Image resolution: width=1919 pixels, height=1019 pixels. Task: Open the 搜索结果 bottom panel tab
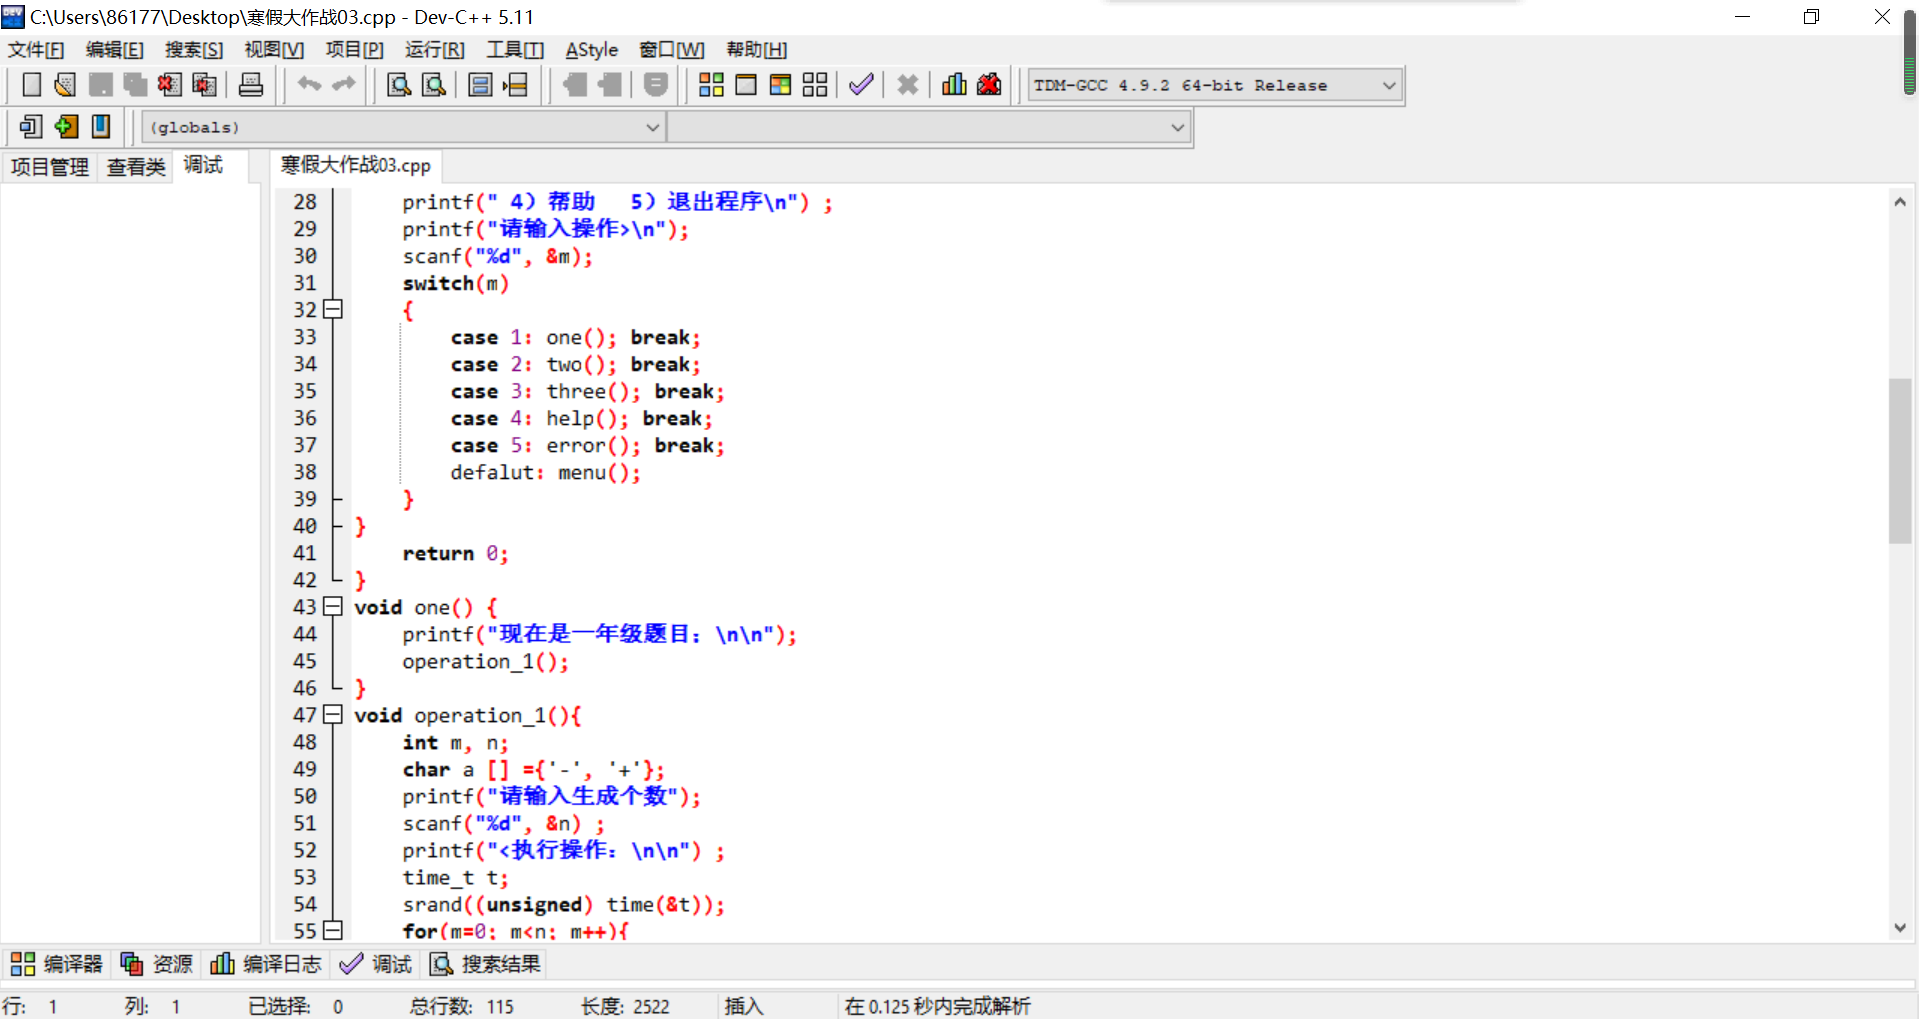click(486, 964)
